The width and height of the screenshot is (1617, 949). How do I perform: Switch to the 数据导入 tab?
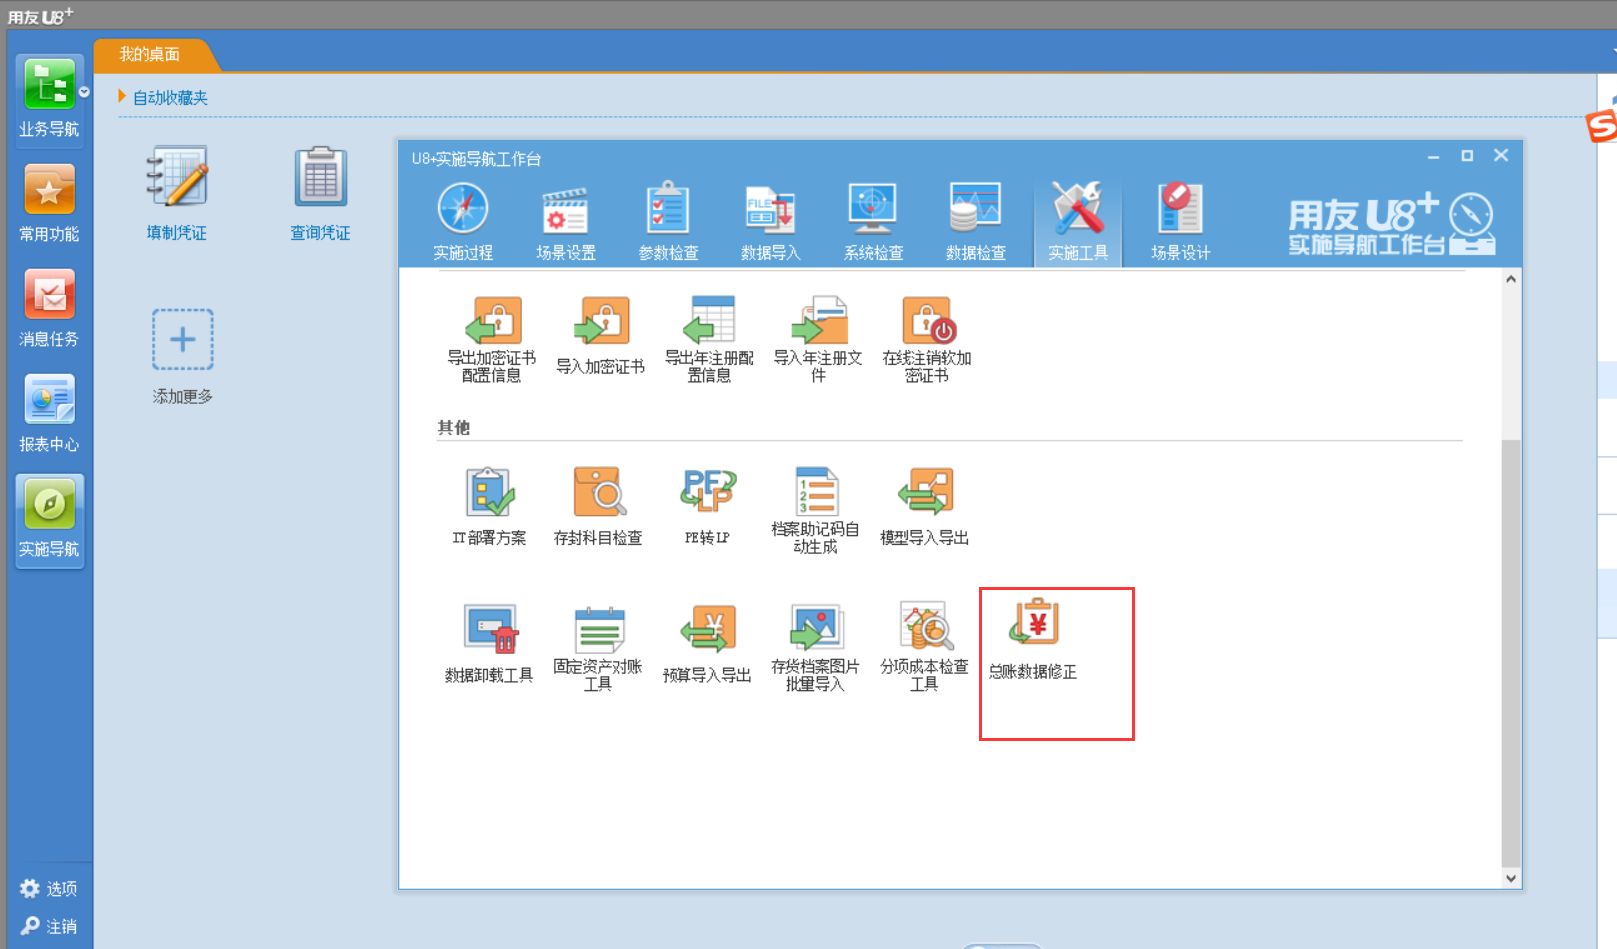coord(771,223)
